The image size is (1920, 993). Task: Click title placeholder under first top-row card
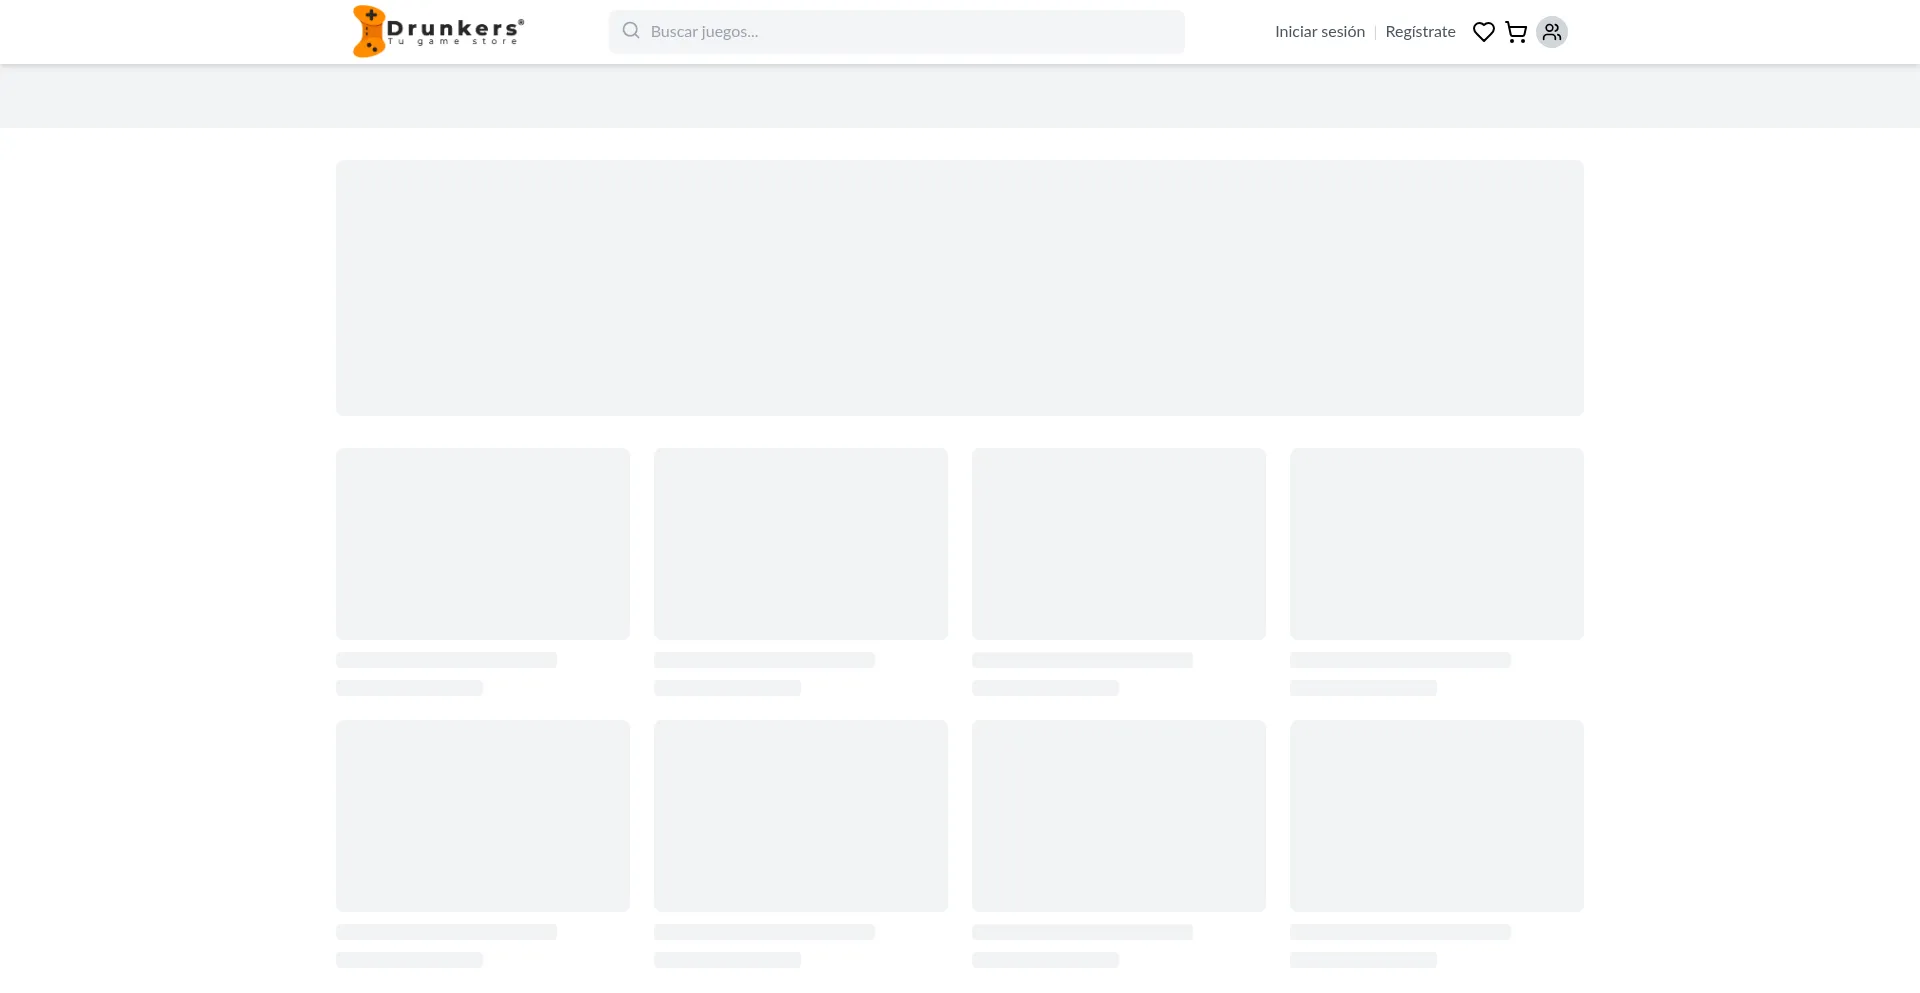click(x=446, y=660)
